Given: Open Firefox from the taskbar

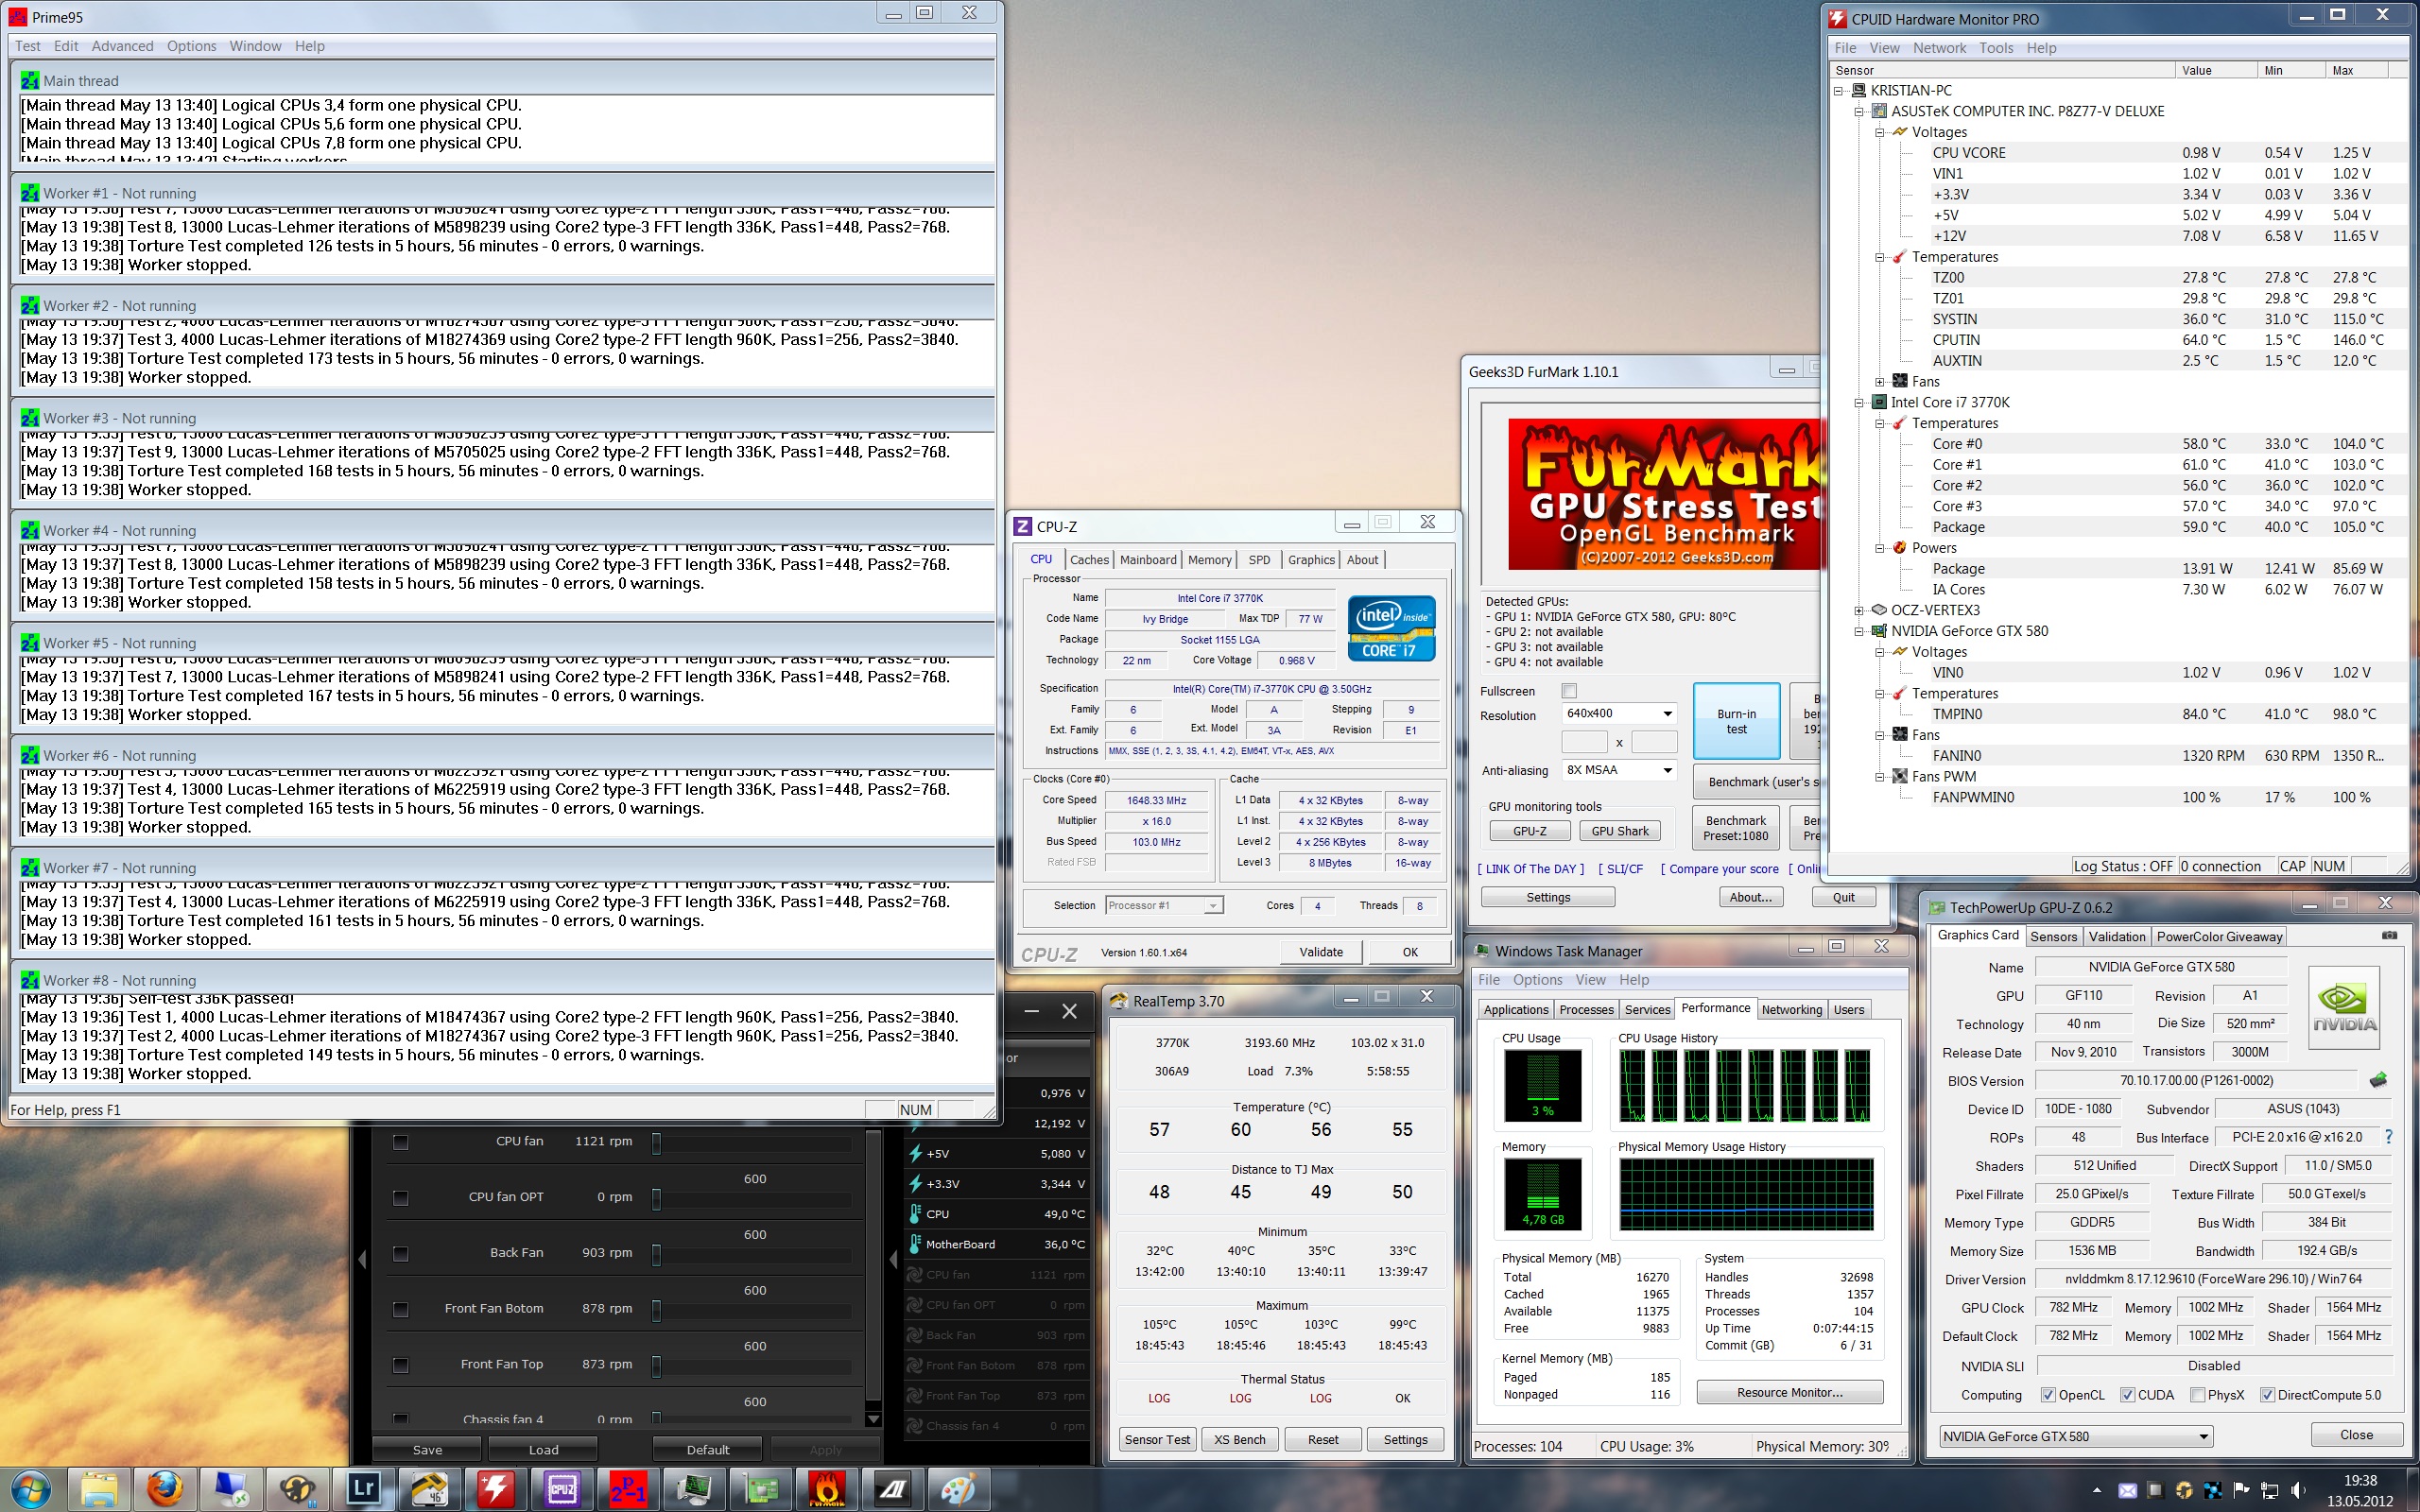Looking at the screenshot, I should tap(166, 1490).
